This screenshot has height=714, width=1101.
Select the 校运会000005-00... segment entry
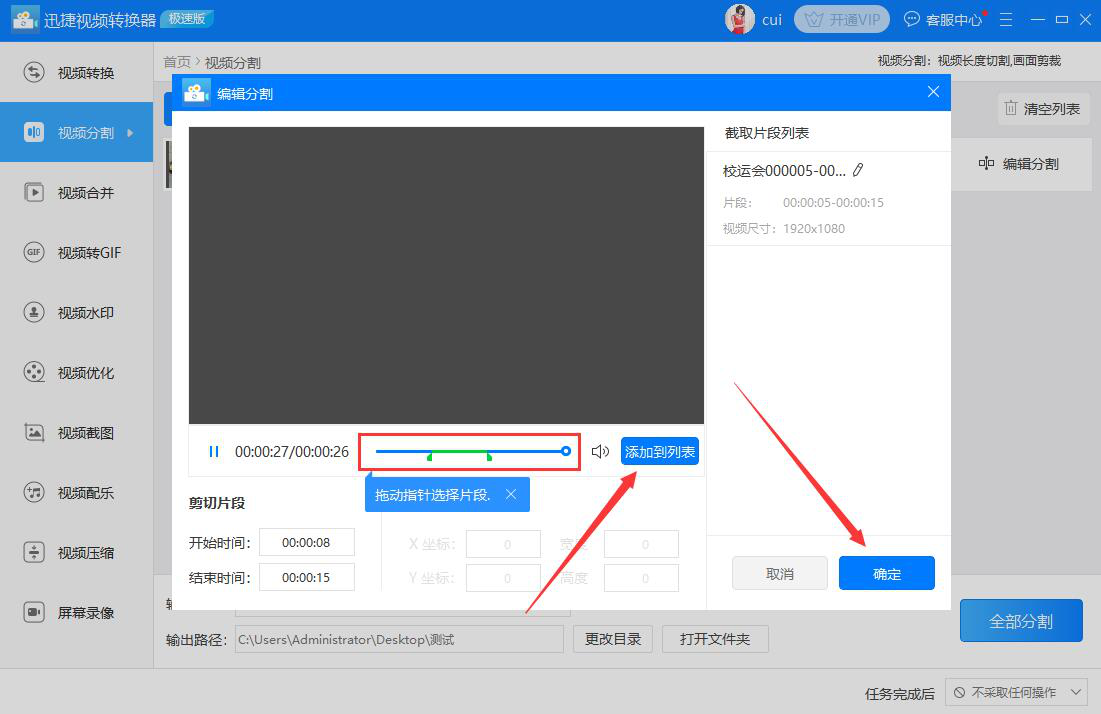coord(829,199)
